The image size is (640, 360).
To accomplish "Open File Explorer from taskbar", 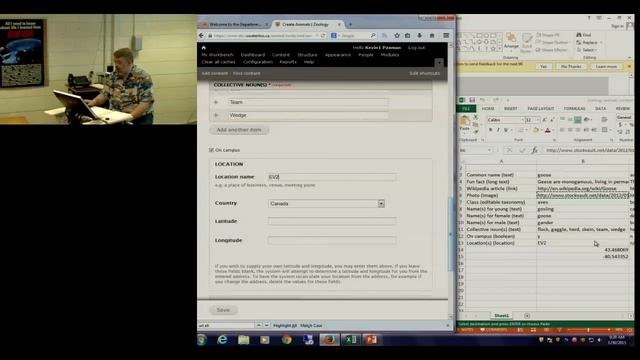I will click(244, 340).
